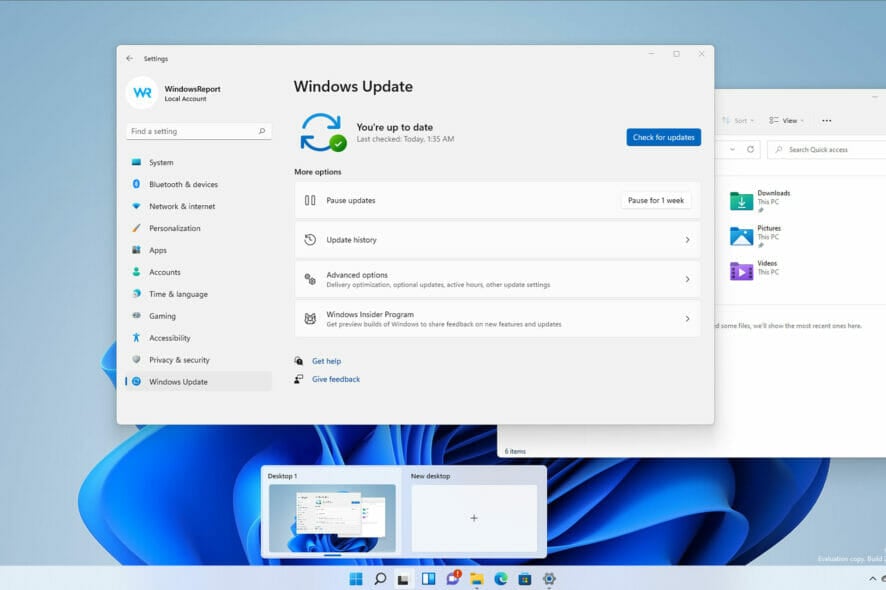The width and height of the screenshot is (886, 590).
Task: Open the View dropdown in File Explorer
Action: pyautogui.click(x=788, y=120)
